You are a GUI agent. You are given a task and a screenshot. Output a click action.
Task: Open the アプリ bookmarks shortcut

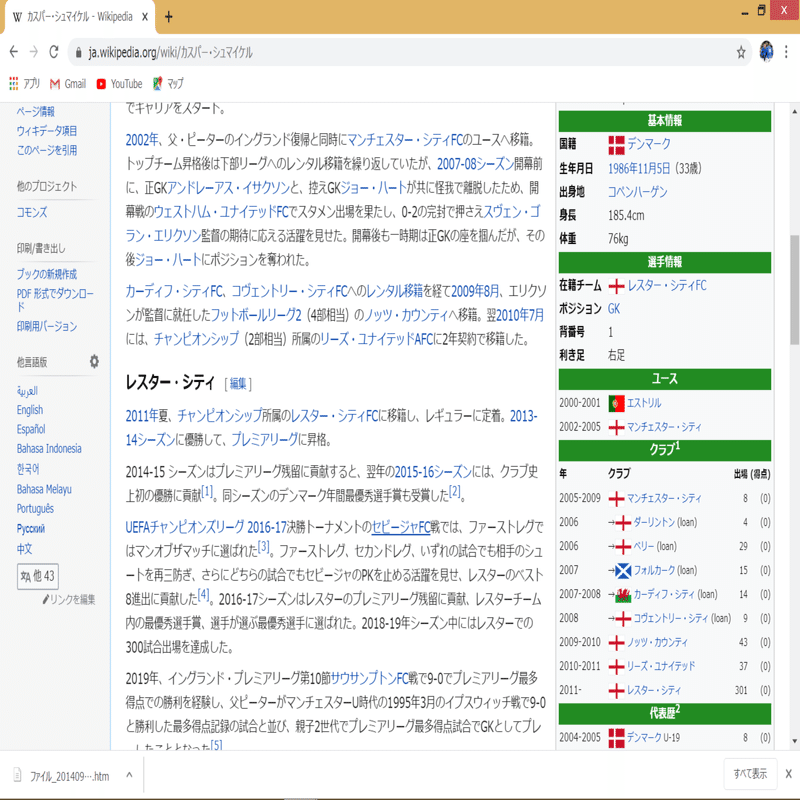tap(27, 84)
